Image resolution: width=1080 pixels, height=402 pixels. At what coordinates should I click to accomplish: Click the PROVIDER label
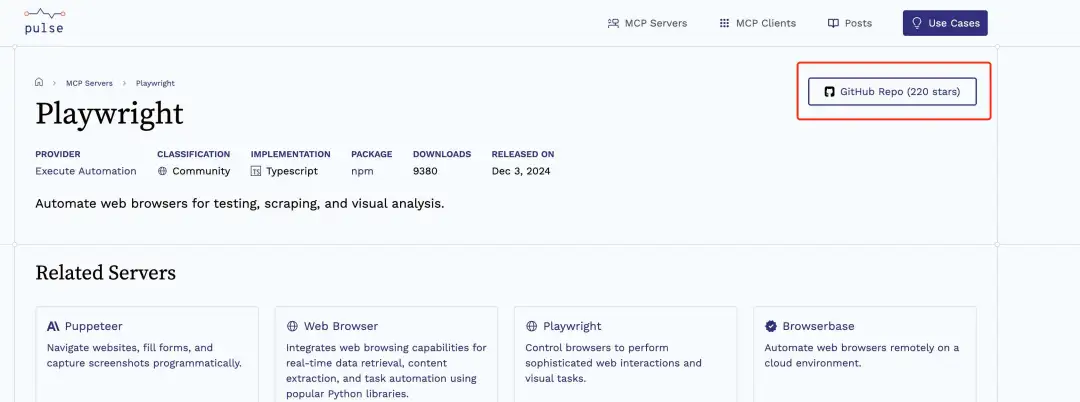pos(58,154)
